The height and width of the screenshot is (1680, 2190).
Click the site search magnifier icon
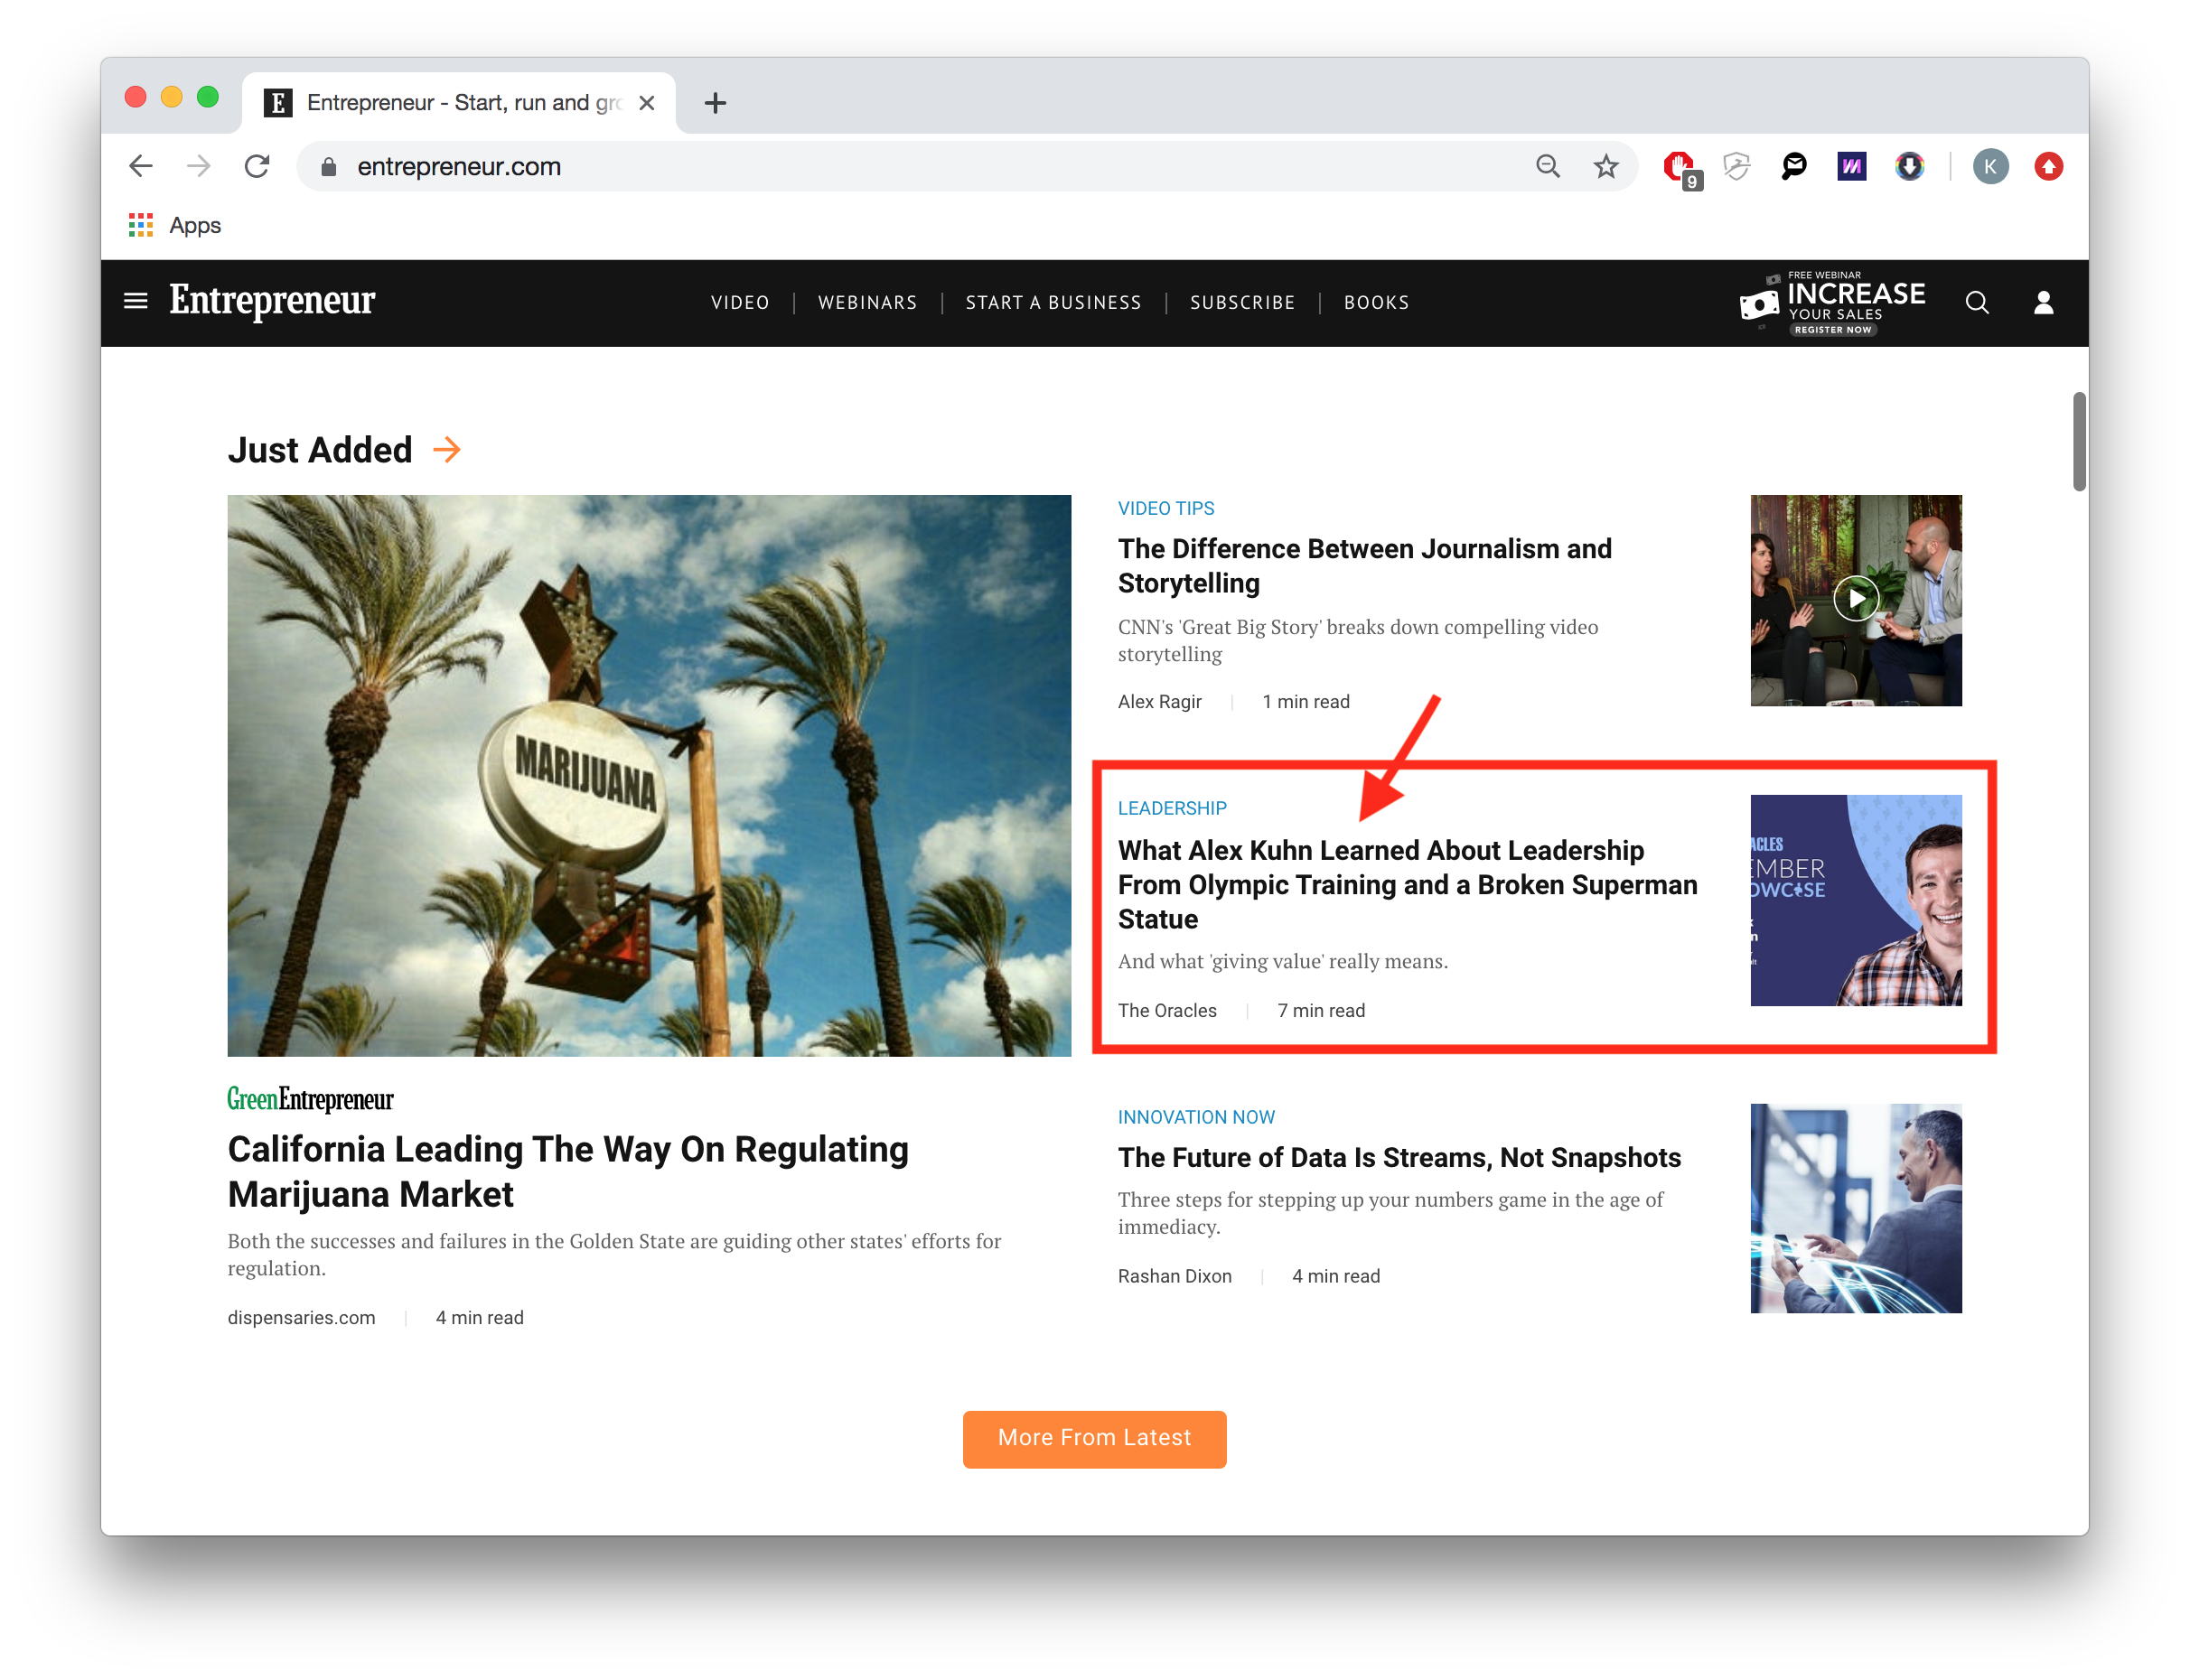1976,302
